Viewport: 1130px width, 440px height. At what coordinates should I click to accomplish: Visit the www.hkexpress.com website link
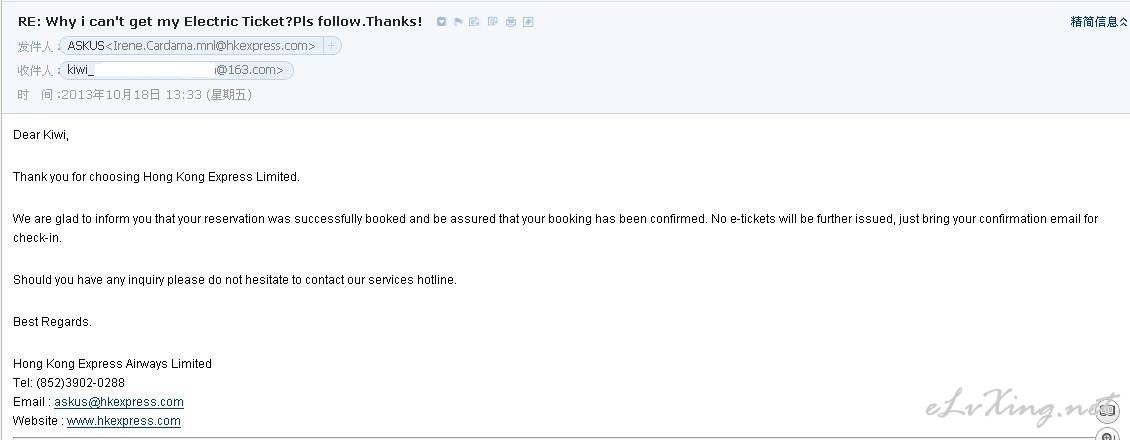(124, 421)
